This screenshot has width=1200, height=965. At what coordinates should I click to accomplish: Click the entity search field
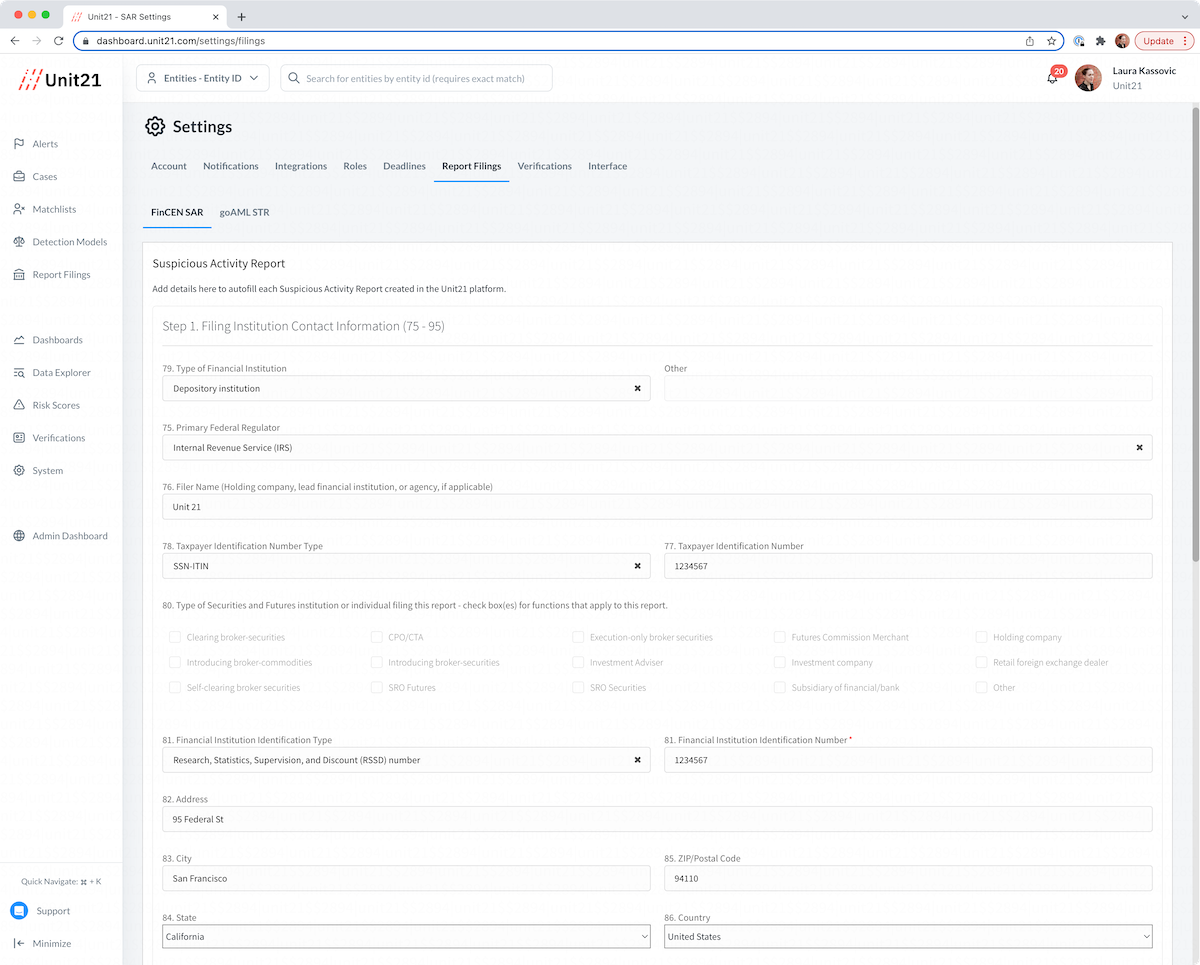(416, 78)
